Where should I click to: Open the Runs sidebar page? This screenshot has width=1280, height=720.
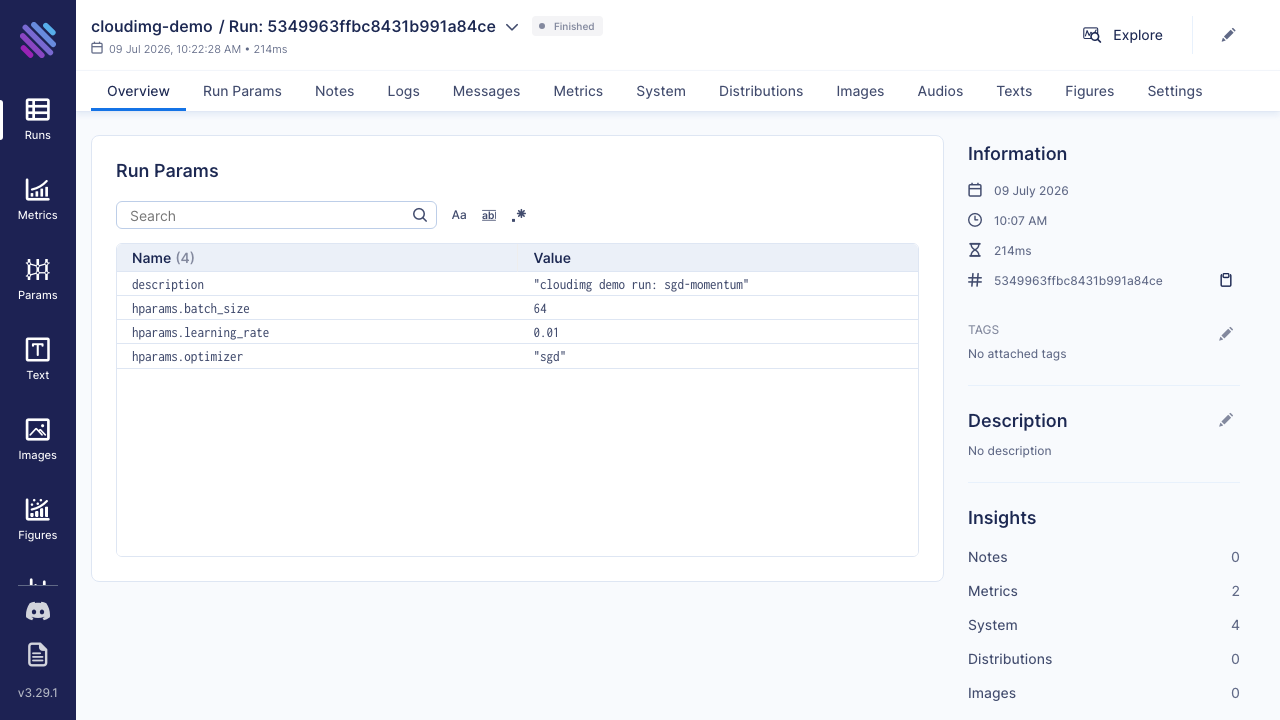tap(38, 119)
